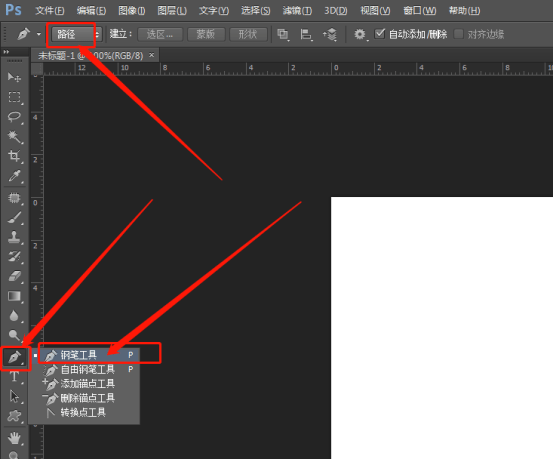
Task: Select the Crop tool
Action: point(14,156)
